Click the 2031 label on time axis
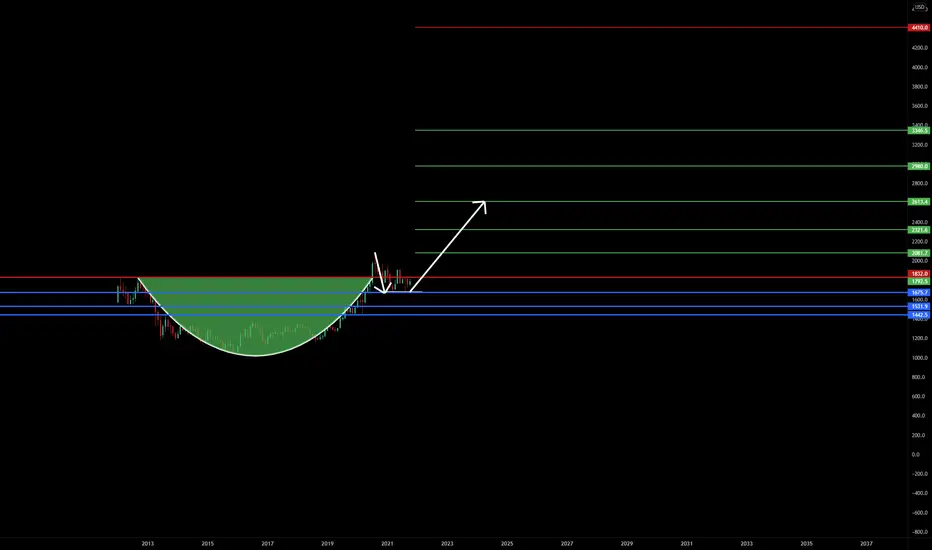The image size is (932, 550). tap(687, 543)
